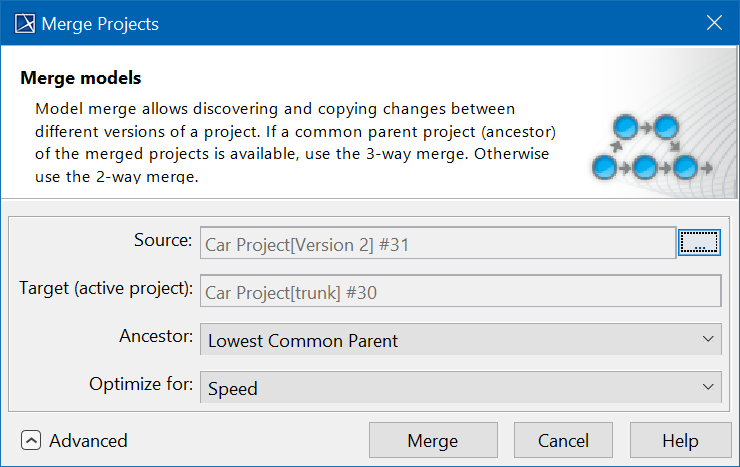Click the Advanced label text
This screenshot has height=467, width=740.
click(88, 440)
